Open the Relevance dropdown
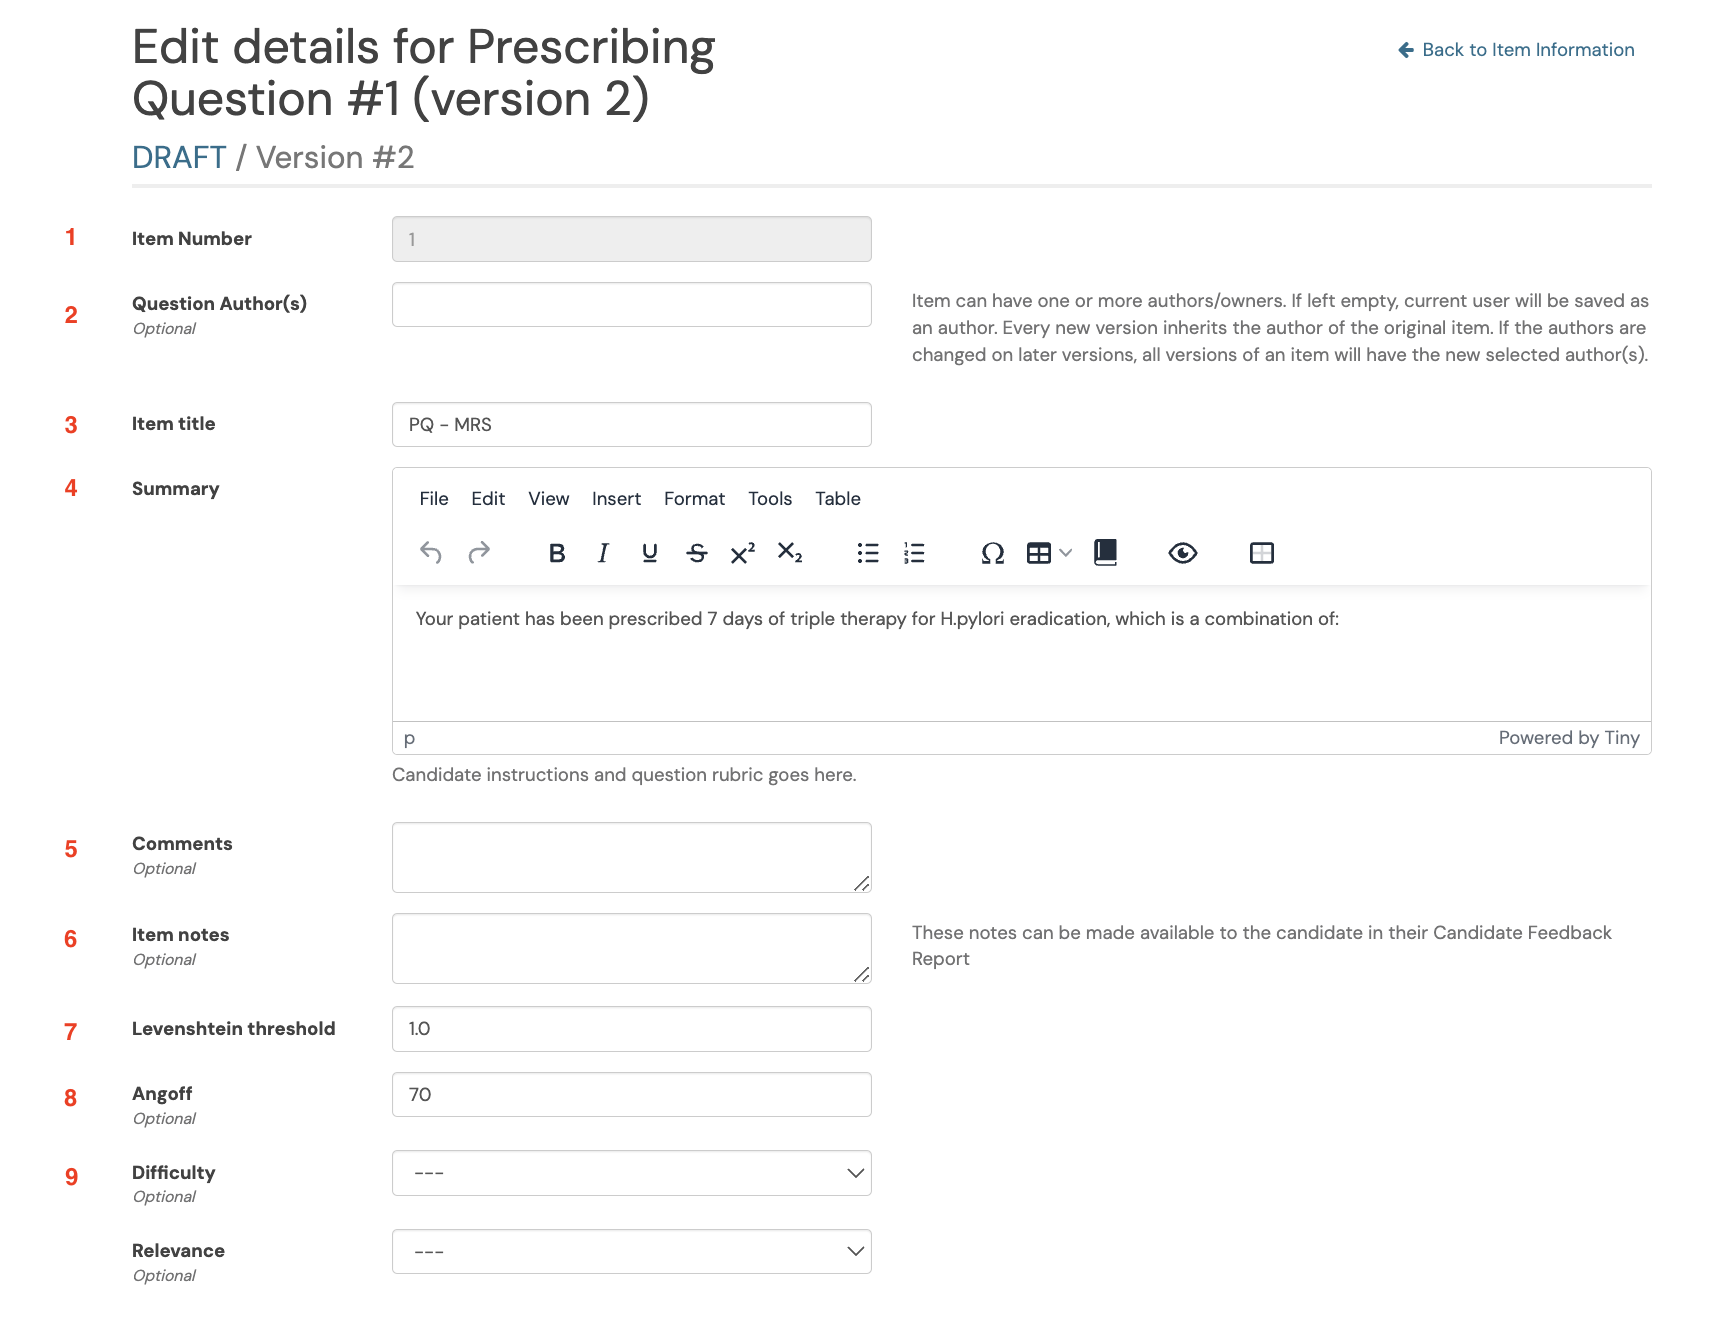The width and height of the screenshot is (1726, 1326). (x=632, y=1252)
